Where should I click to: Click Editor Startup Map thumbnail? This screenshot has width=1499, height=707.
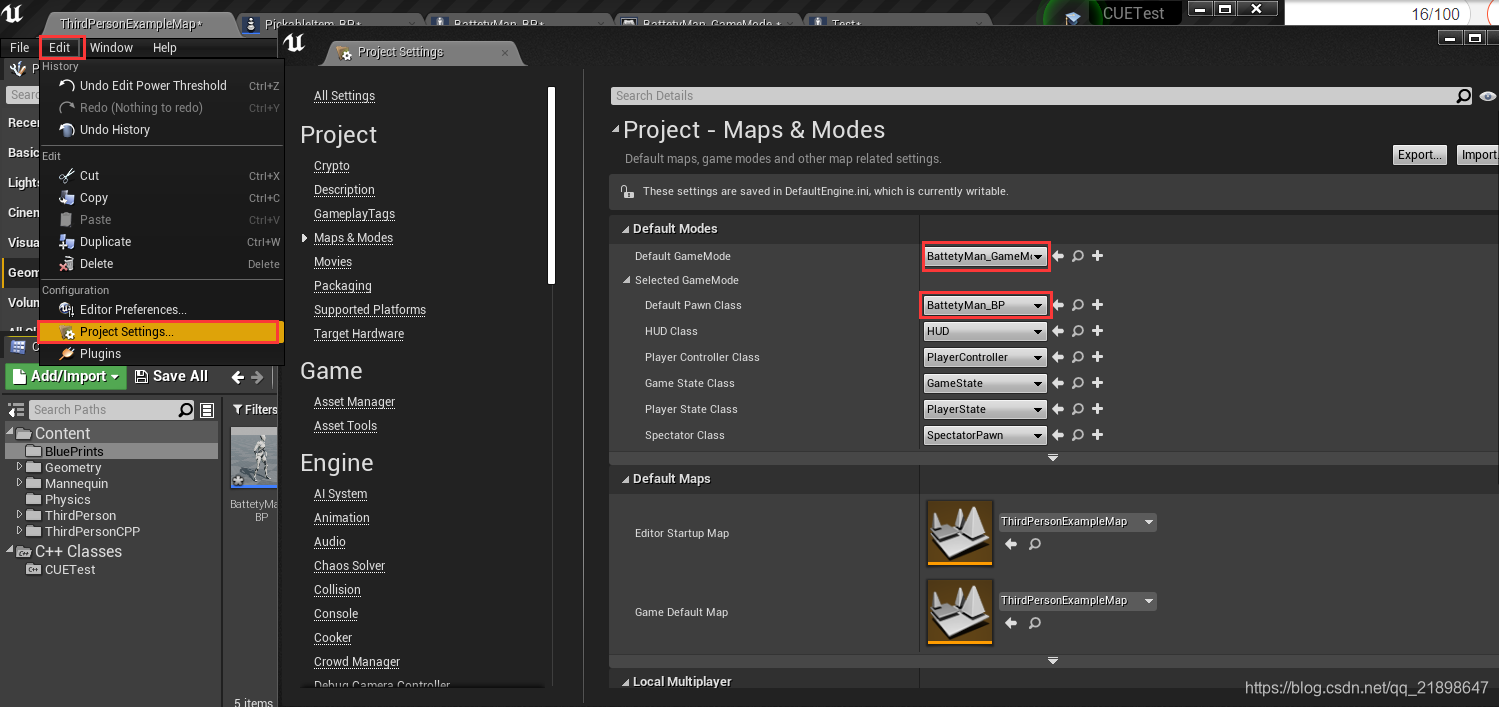[x=960, y=533]
